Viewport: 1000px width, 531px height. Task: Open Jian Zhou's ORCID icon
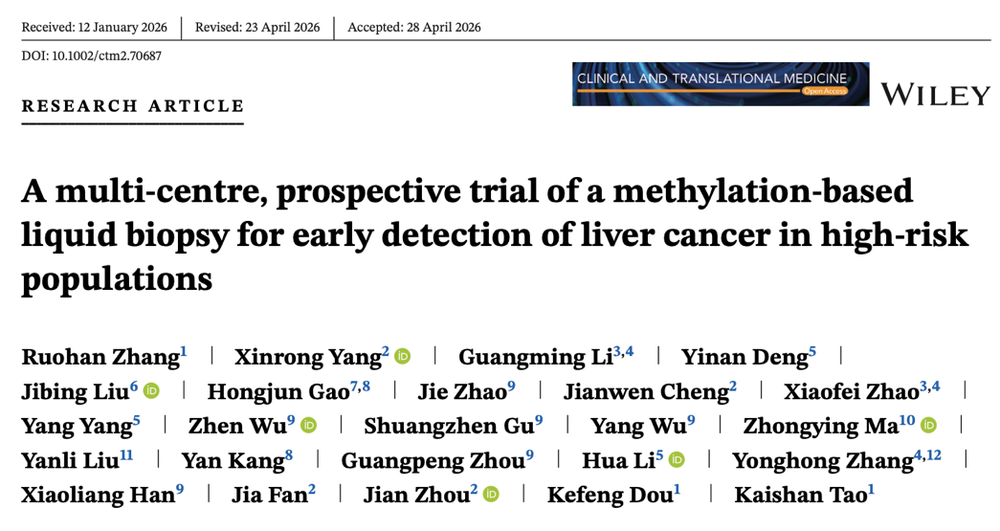click(x=491, y=494)
